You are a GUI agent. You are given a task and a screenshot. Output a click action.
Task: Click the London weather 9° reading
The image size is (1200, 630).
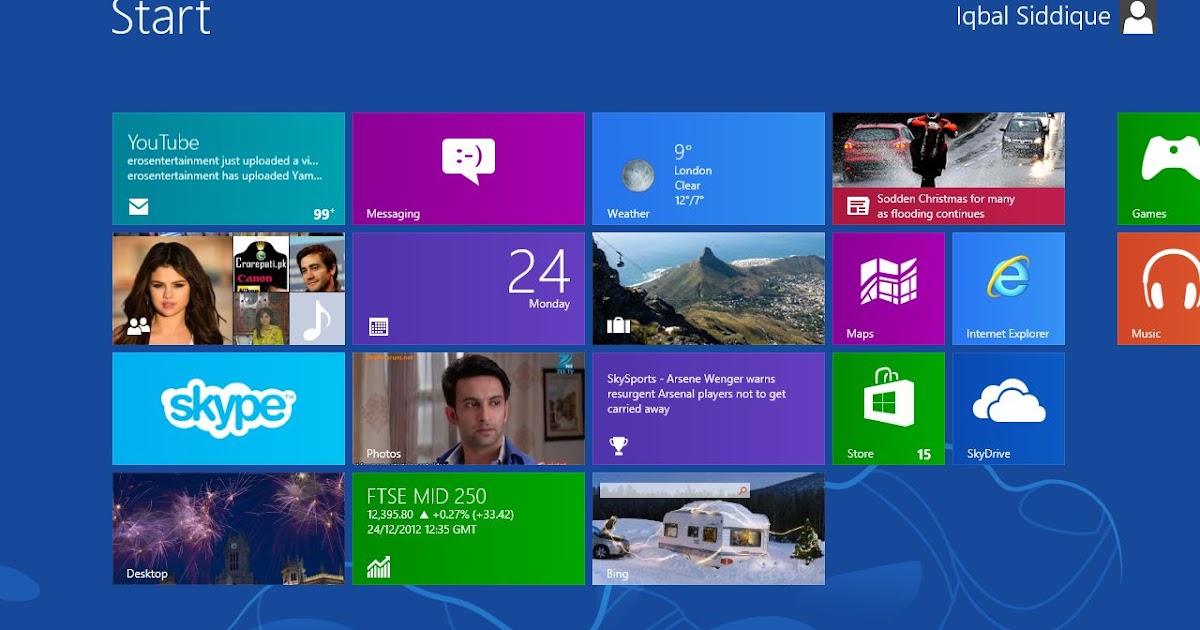tap(683, 152)
